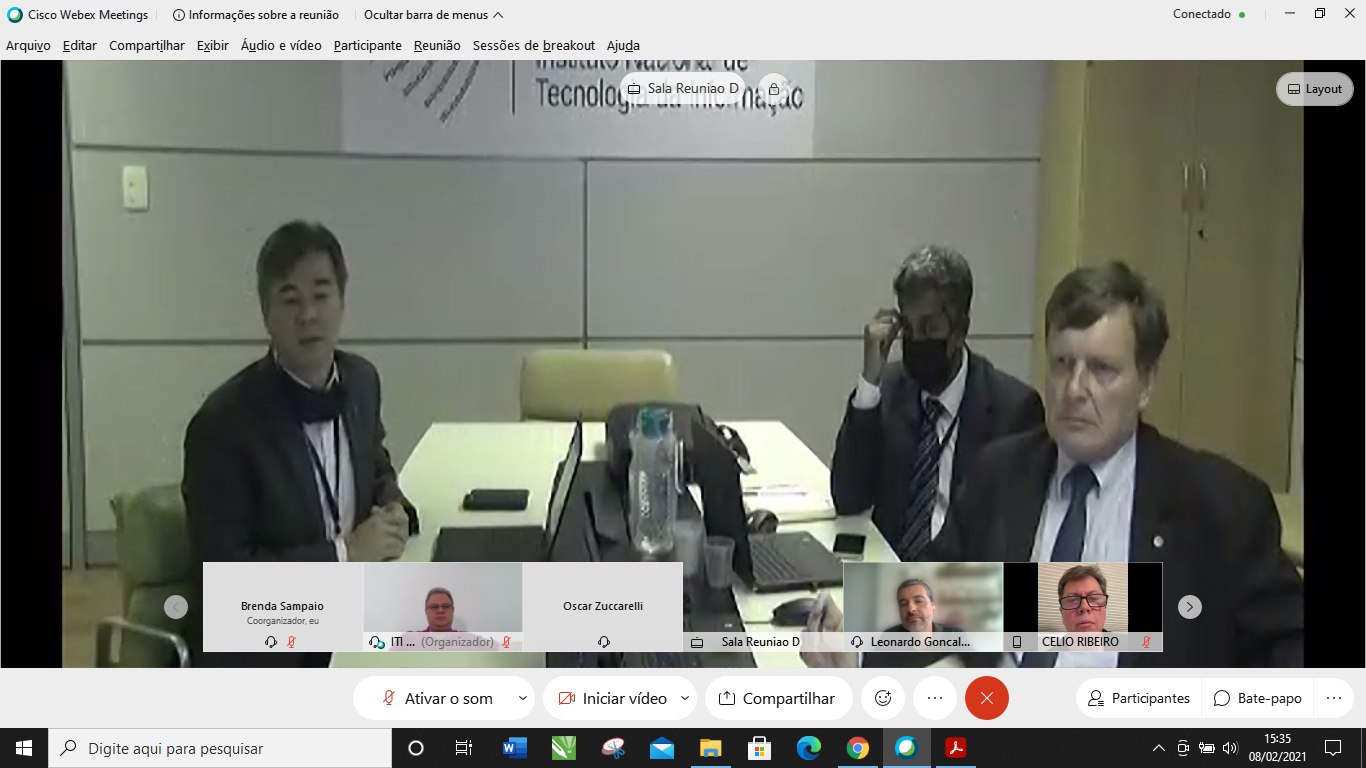Click the Webex icon in the taskbar

click(906, 748)
